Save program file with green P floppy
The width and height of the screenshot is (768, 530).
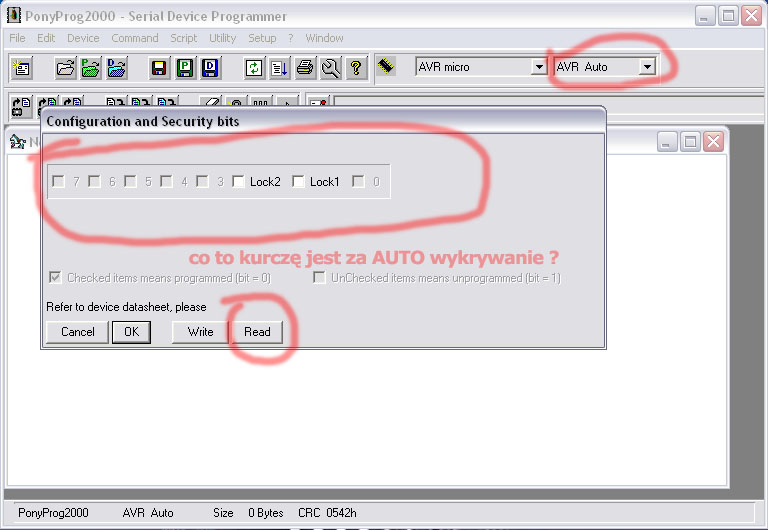(185, 68)
